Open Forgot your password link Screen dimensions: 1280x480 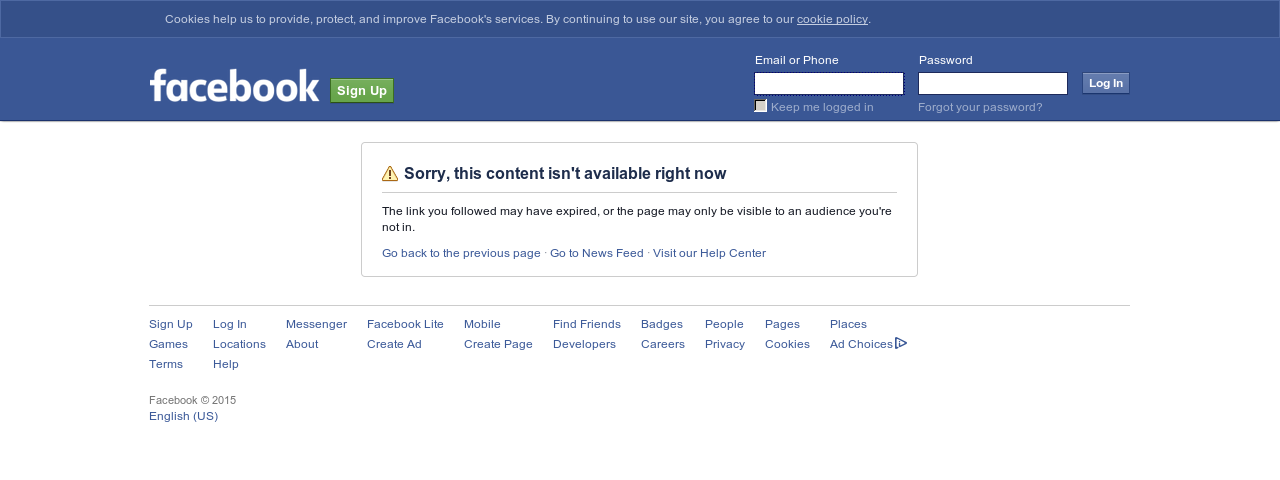[x=980, y=107]
